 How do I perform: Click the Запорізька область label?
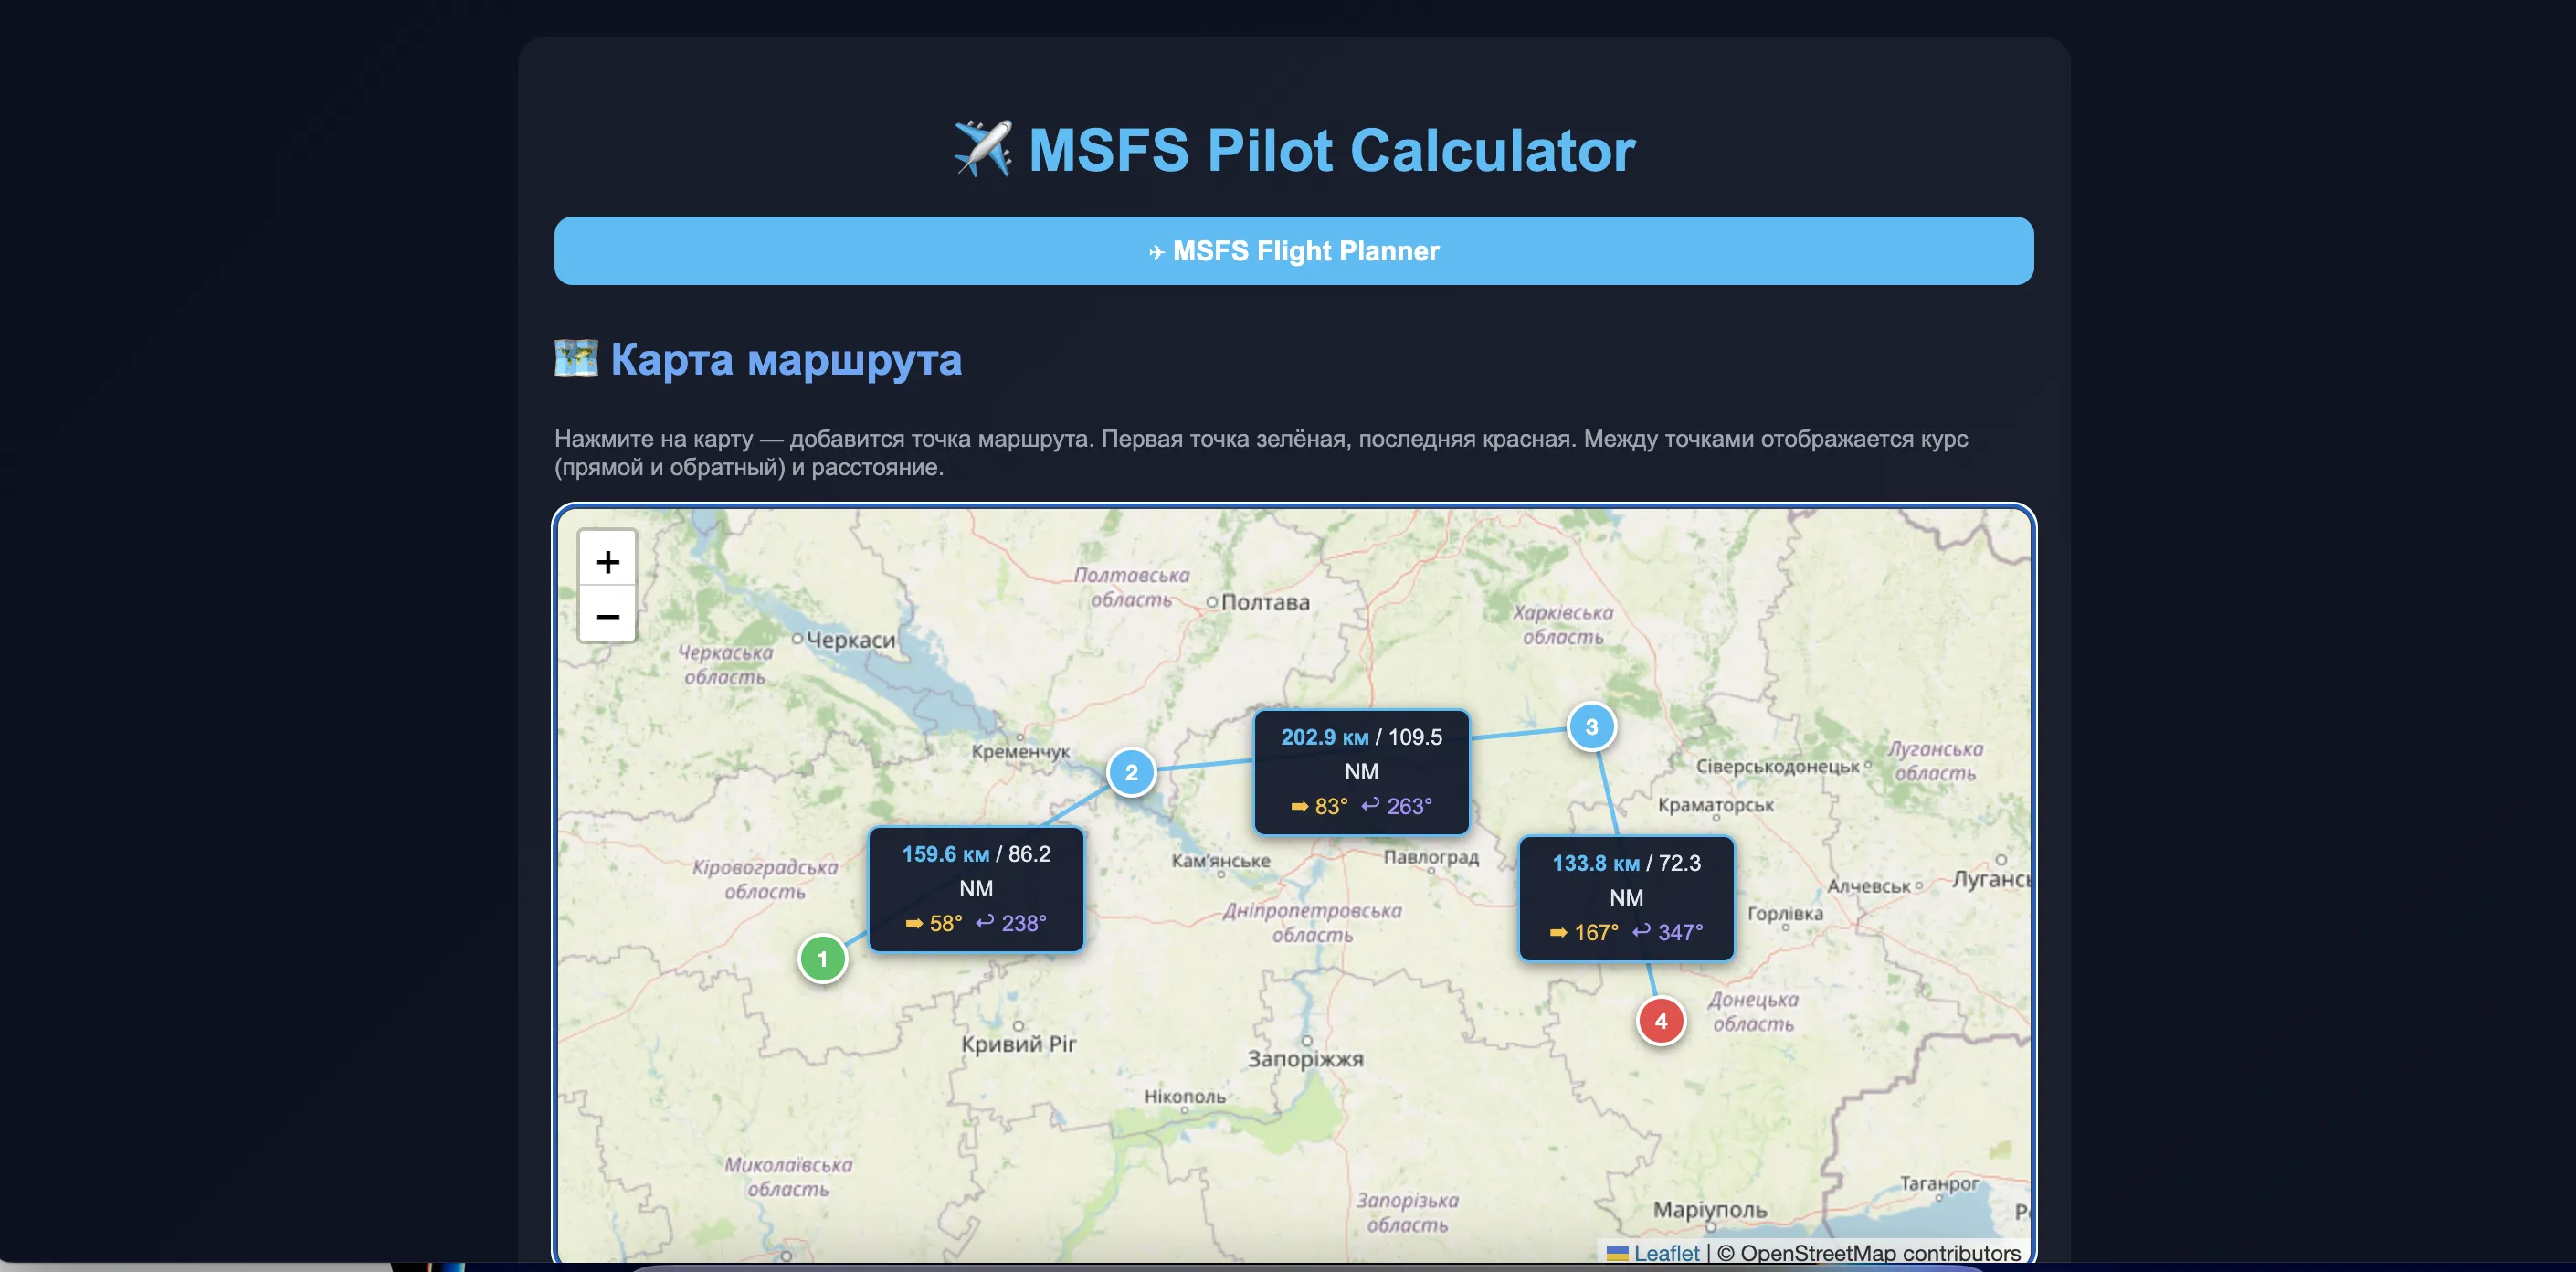1407,1212
